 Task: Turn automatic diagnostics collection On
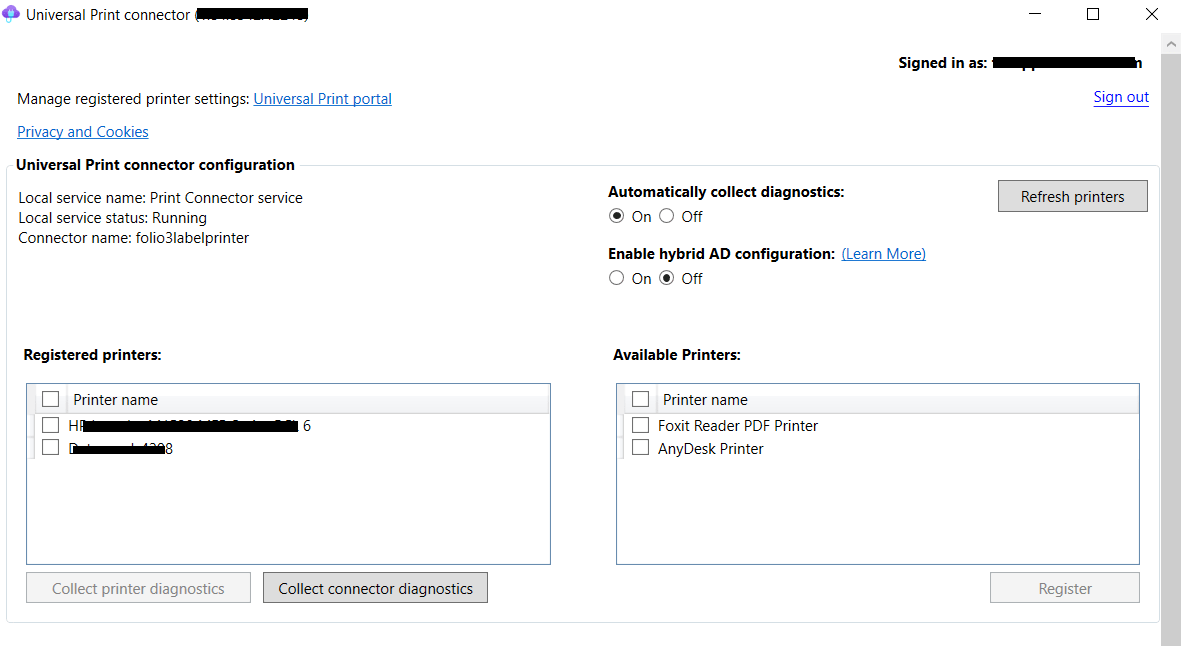[x=617, y=217]
